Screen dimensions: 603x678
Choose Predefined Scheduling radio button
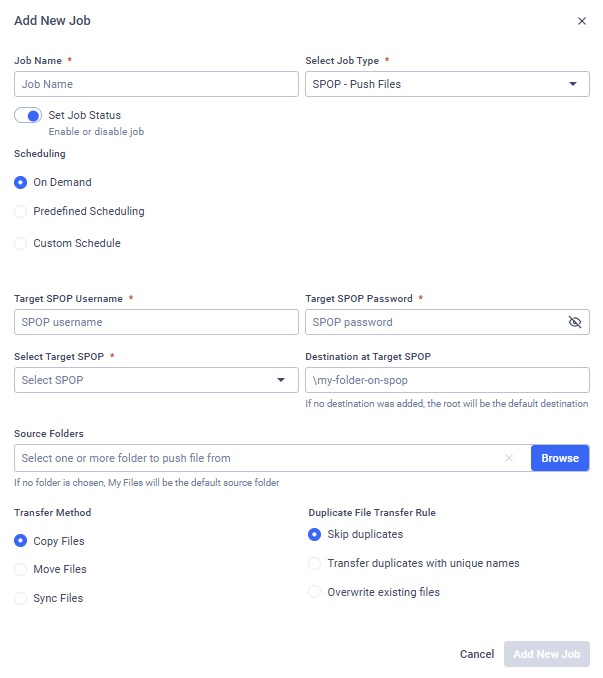[x=21, y=212]
